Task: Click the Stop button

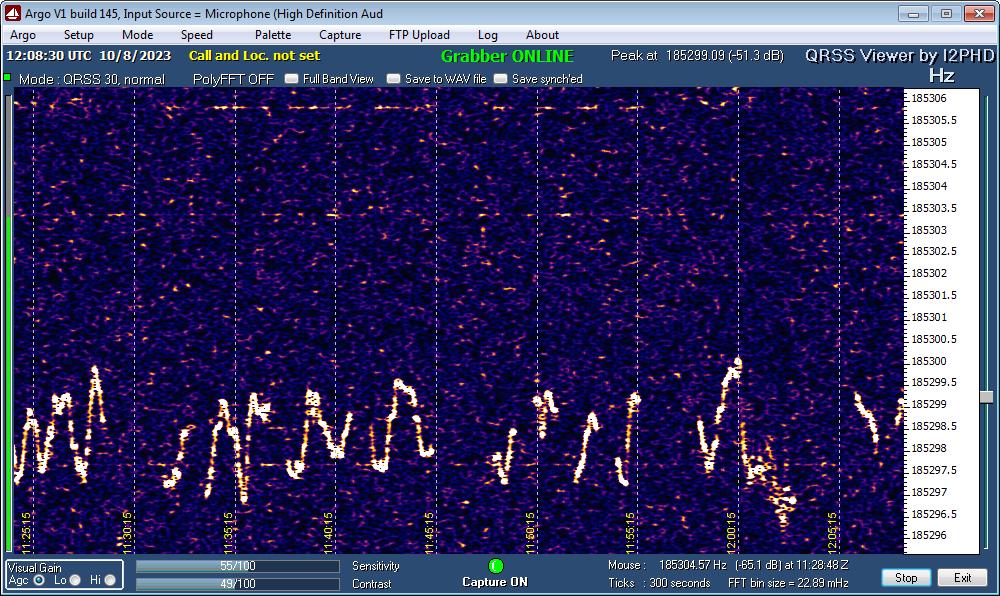Action: (x=906, y=578)
